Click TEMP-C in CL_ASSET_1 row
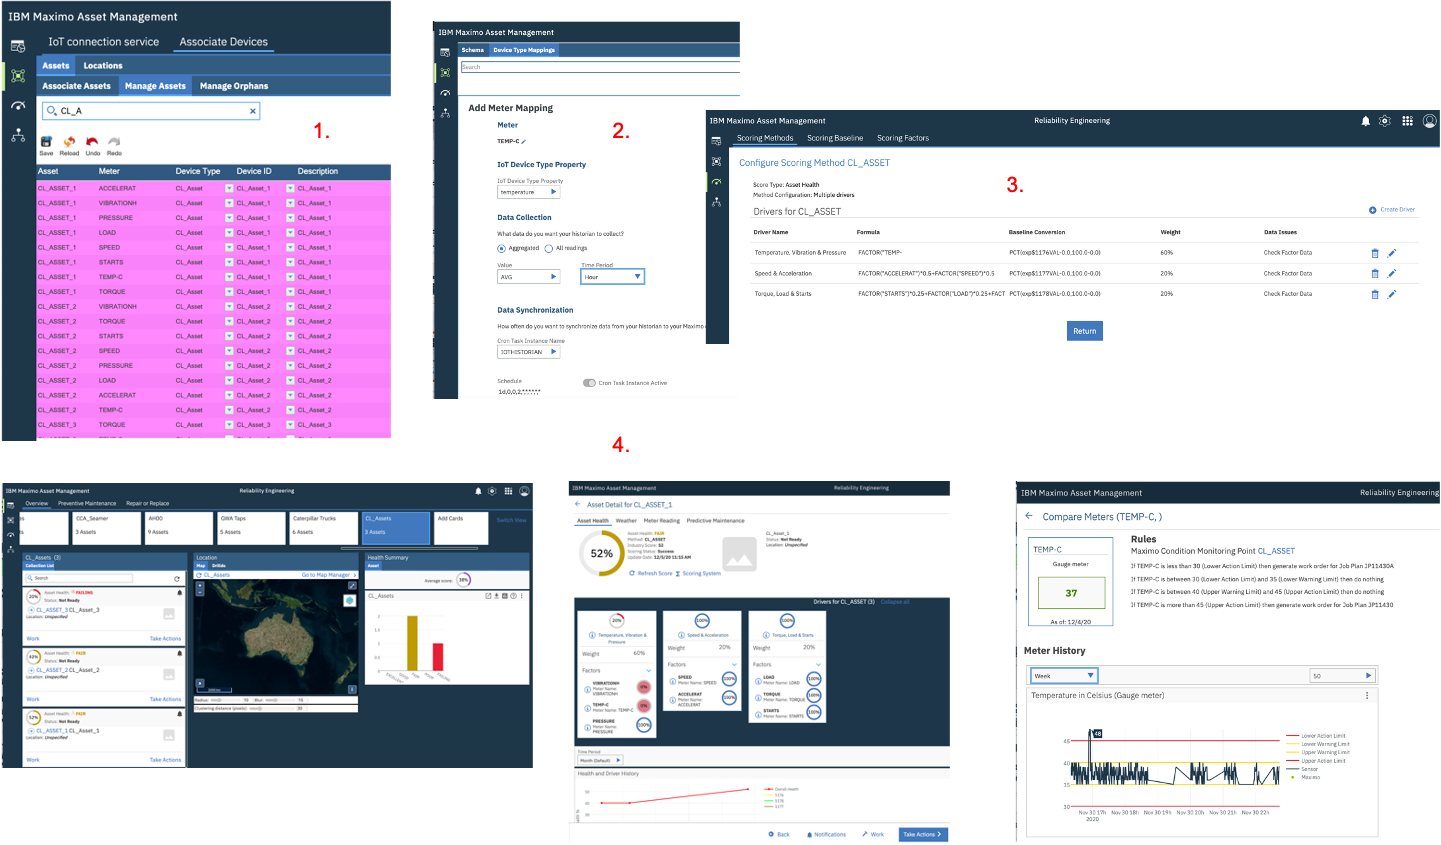The image size is (1441, 845). coord(111,277)
